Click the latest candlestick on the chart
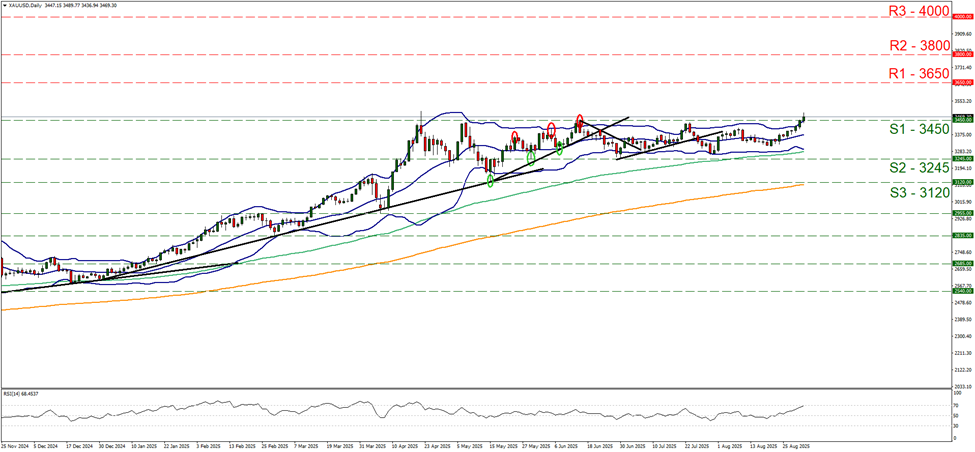The image size is (975, 452). coord(804,117)
